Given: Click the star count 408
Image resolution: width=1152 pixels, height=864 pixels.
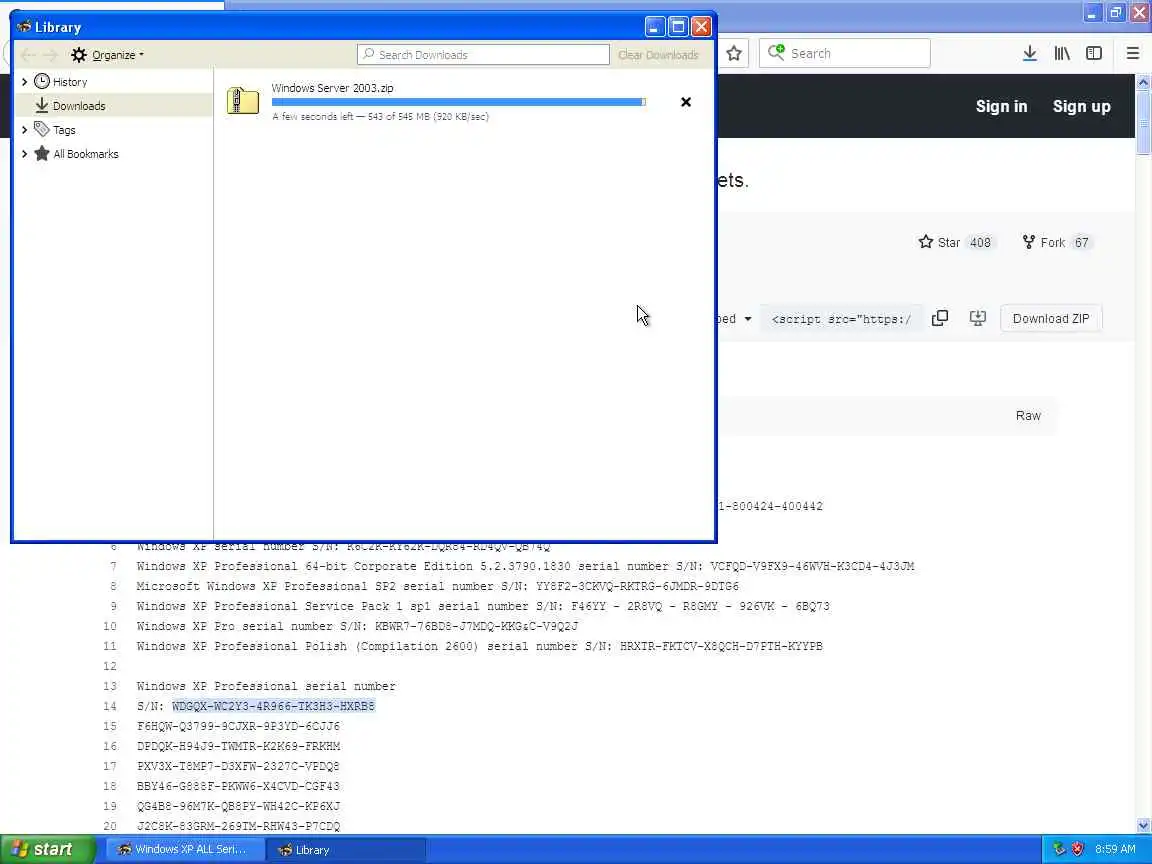Looking at the screenshot, I should click(x=980, y=242).
